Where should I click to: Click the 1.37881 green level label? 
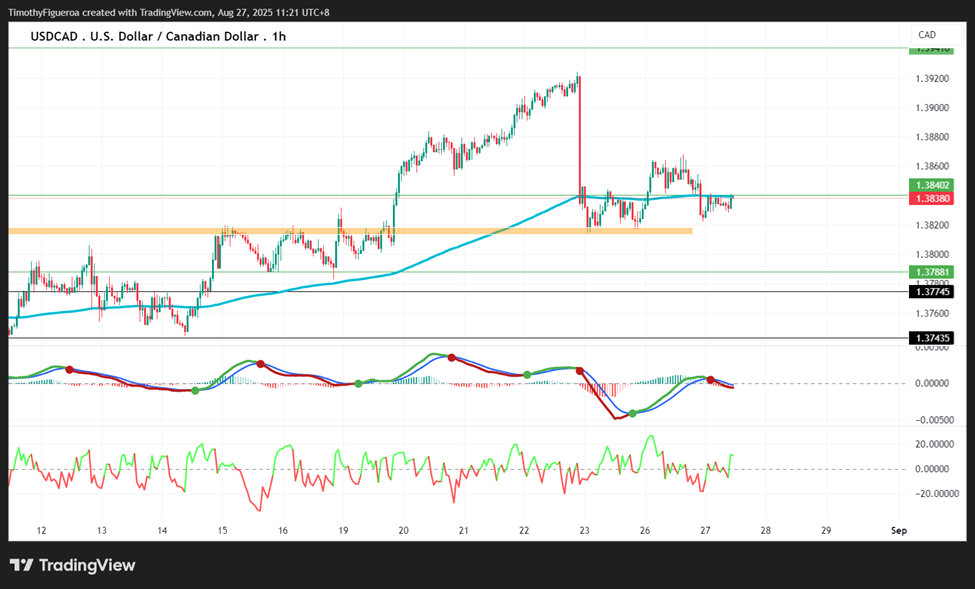931,272
